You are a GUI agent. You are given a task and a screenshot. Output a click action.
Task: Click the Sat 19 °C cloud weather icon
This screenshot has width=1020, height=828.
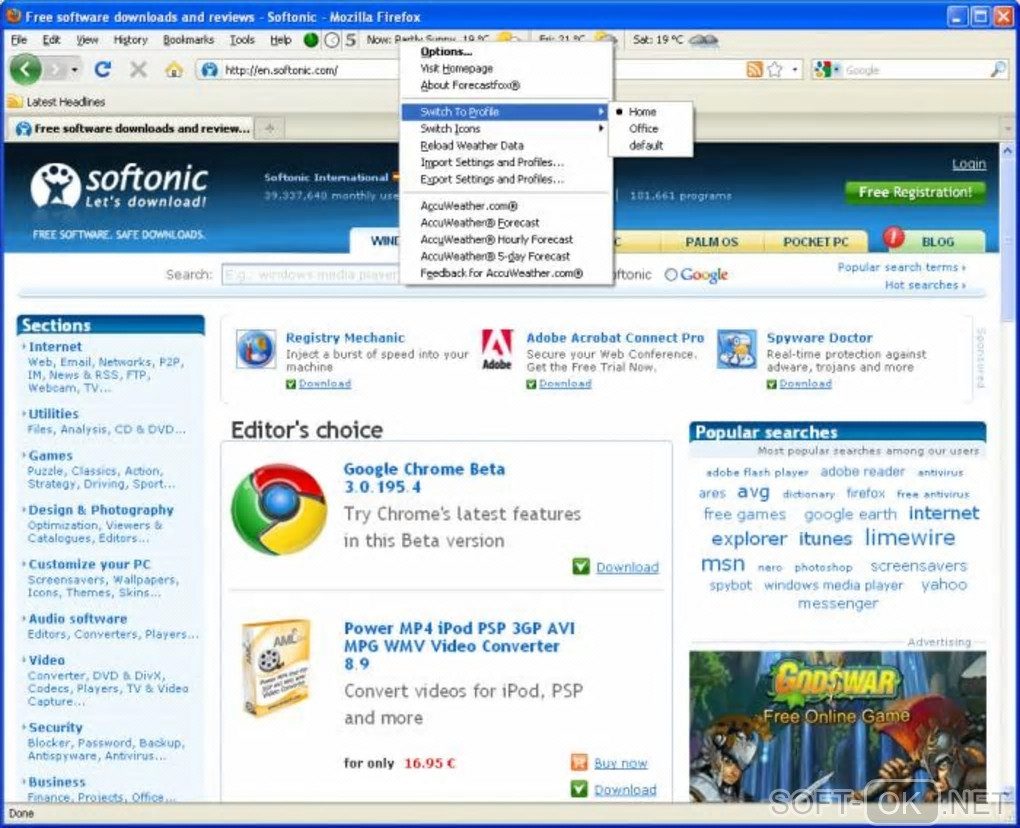click(x=704, y=40)
